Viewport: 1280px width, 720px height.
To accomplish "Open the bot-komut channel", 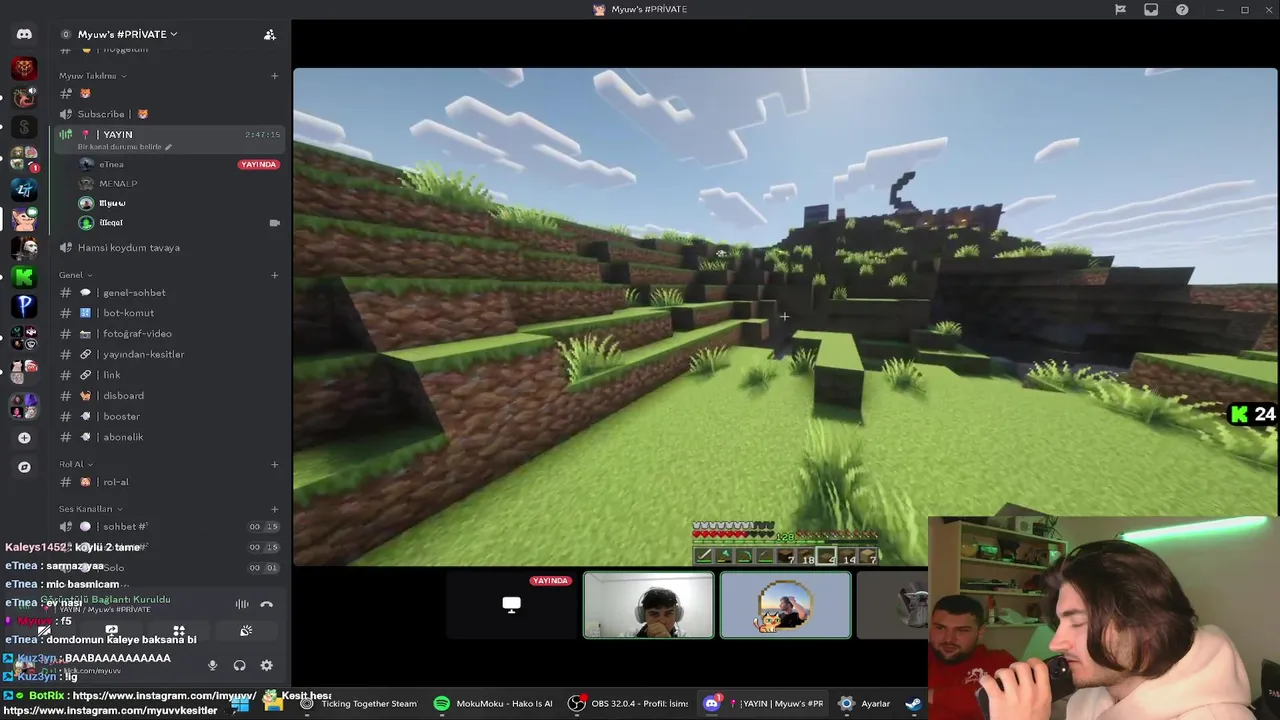I will pyautogui.click(x=169, y=313).
